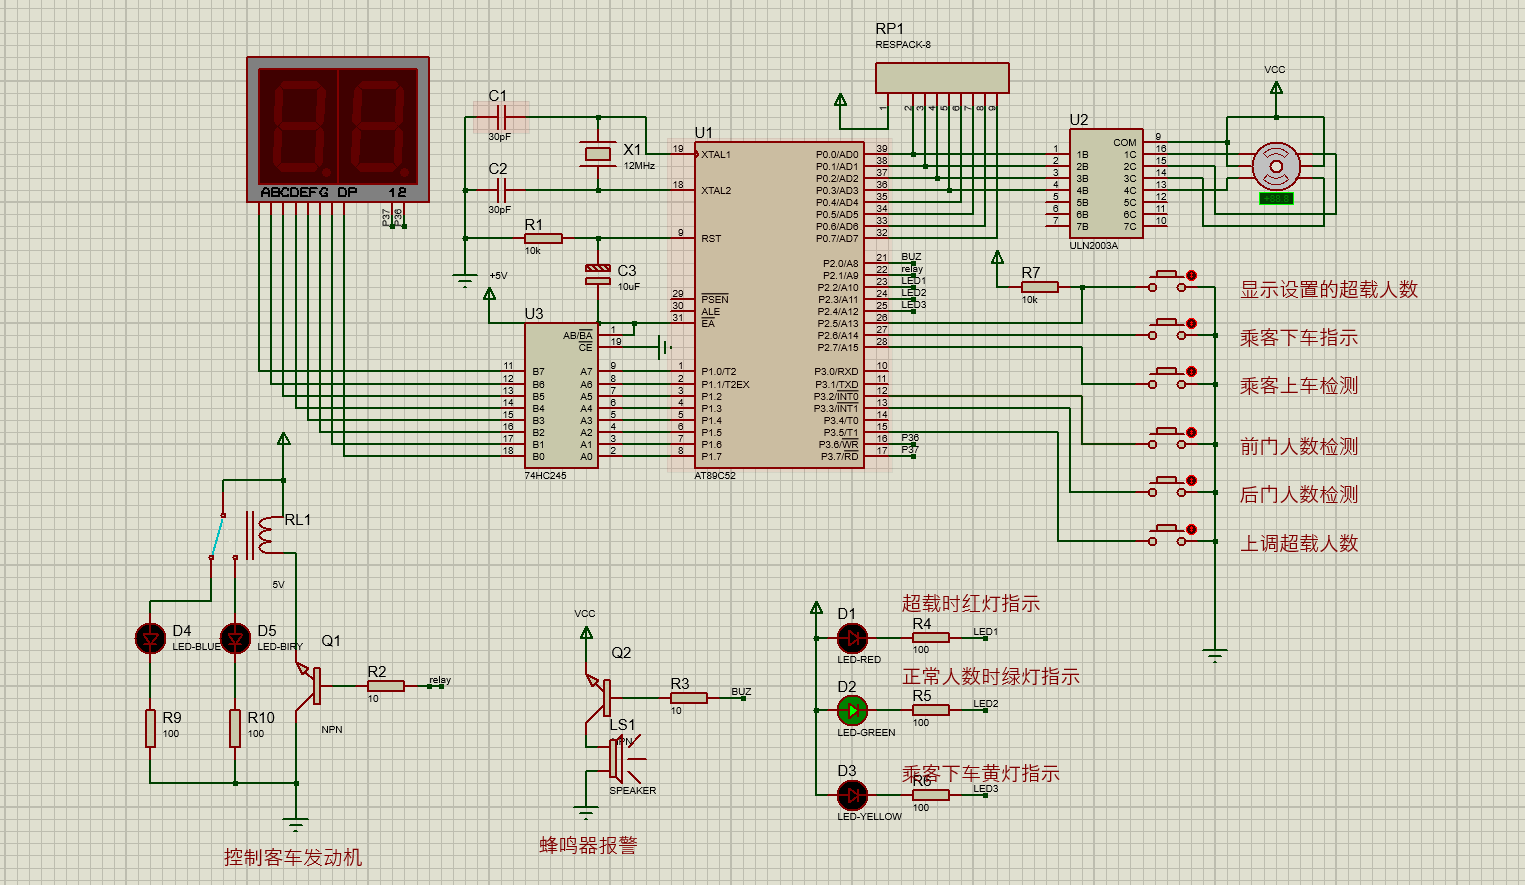
Task: Click the VCC terminal above Q2
Action: pos(586,632)
